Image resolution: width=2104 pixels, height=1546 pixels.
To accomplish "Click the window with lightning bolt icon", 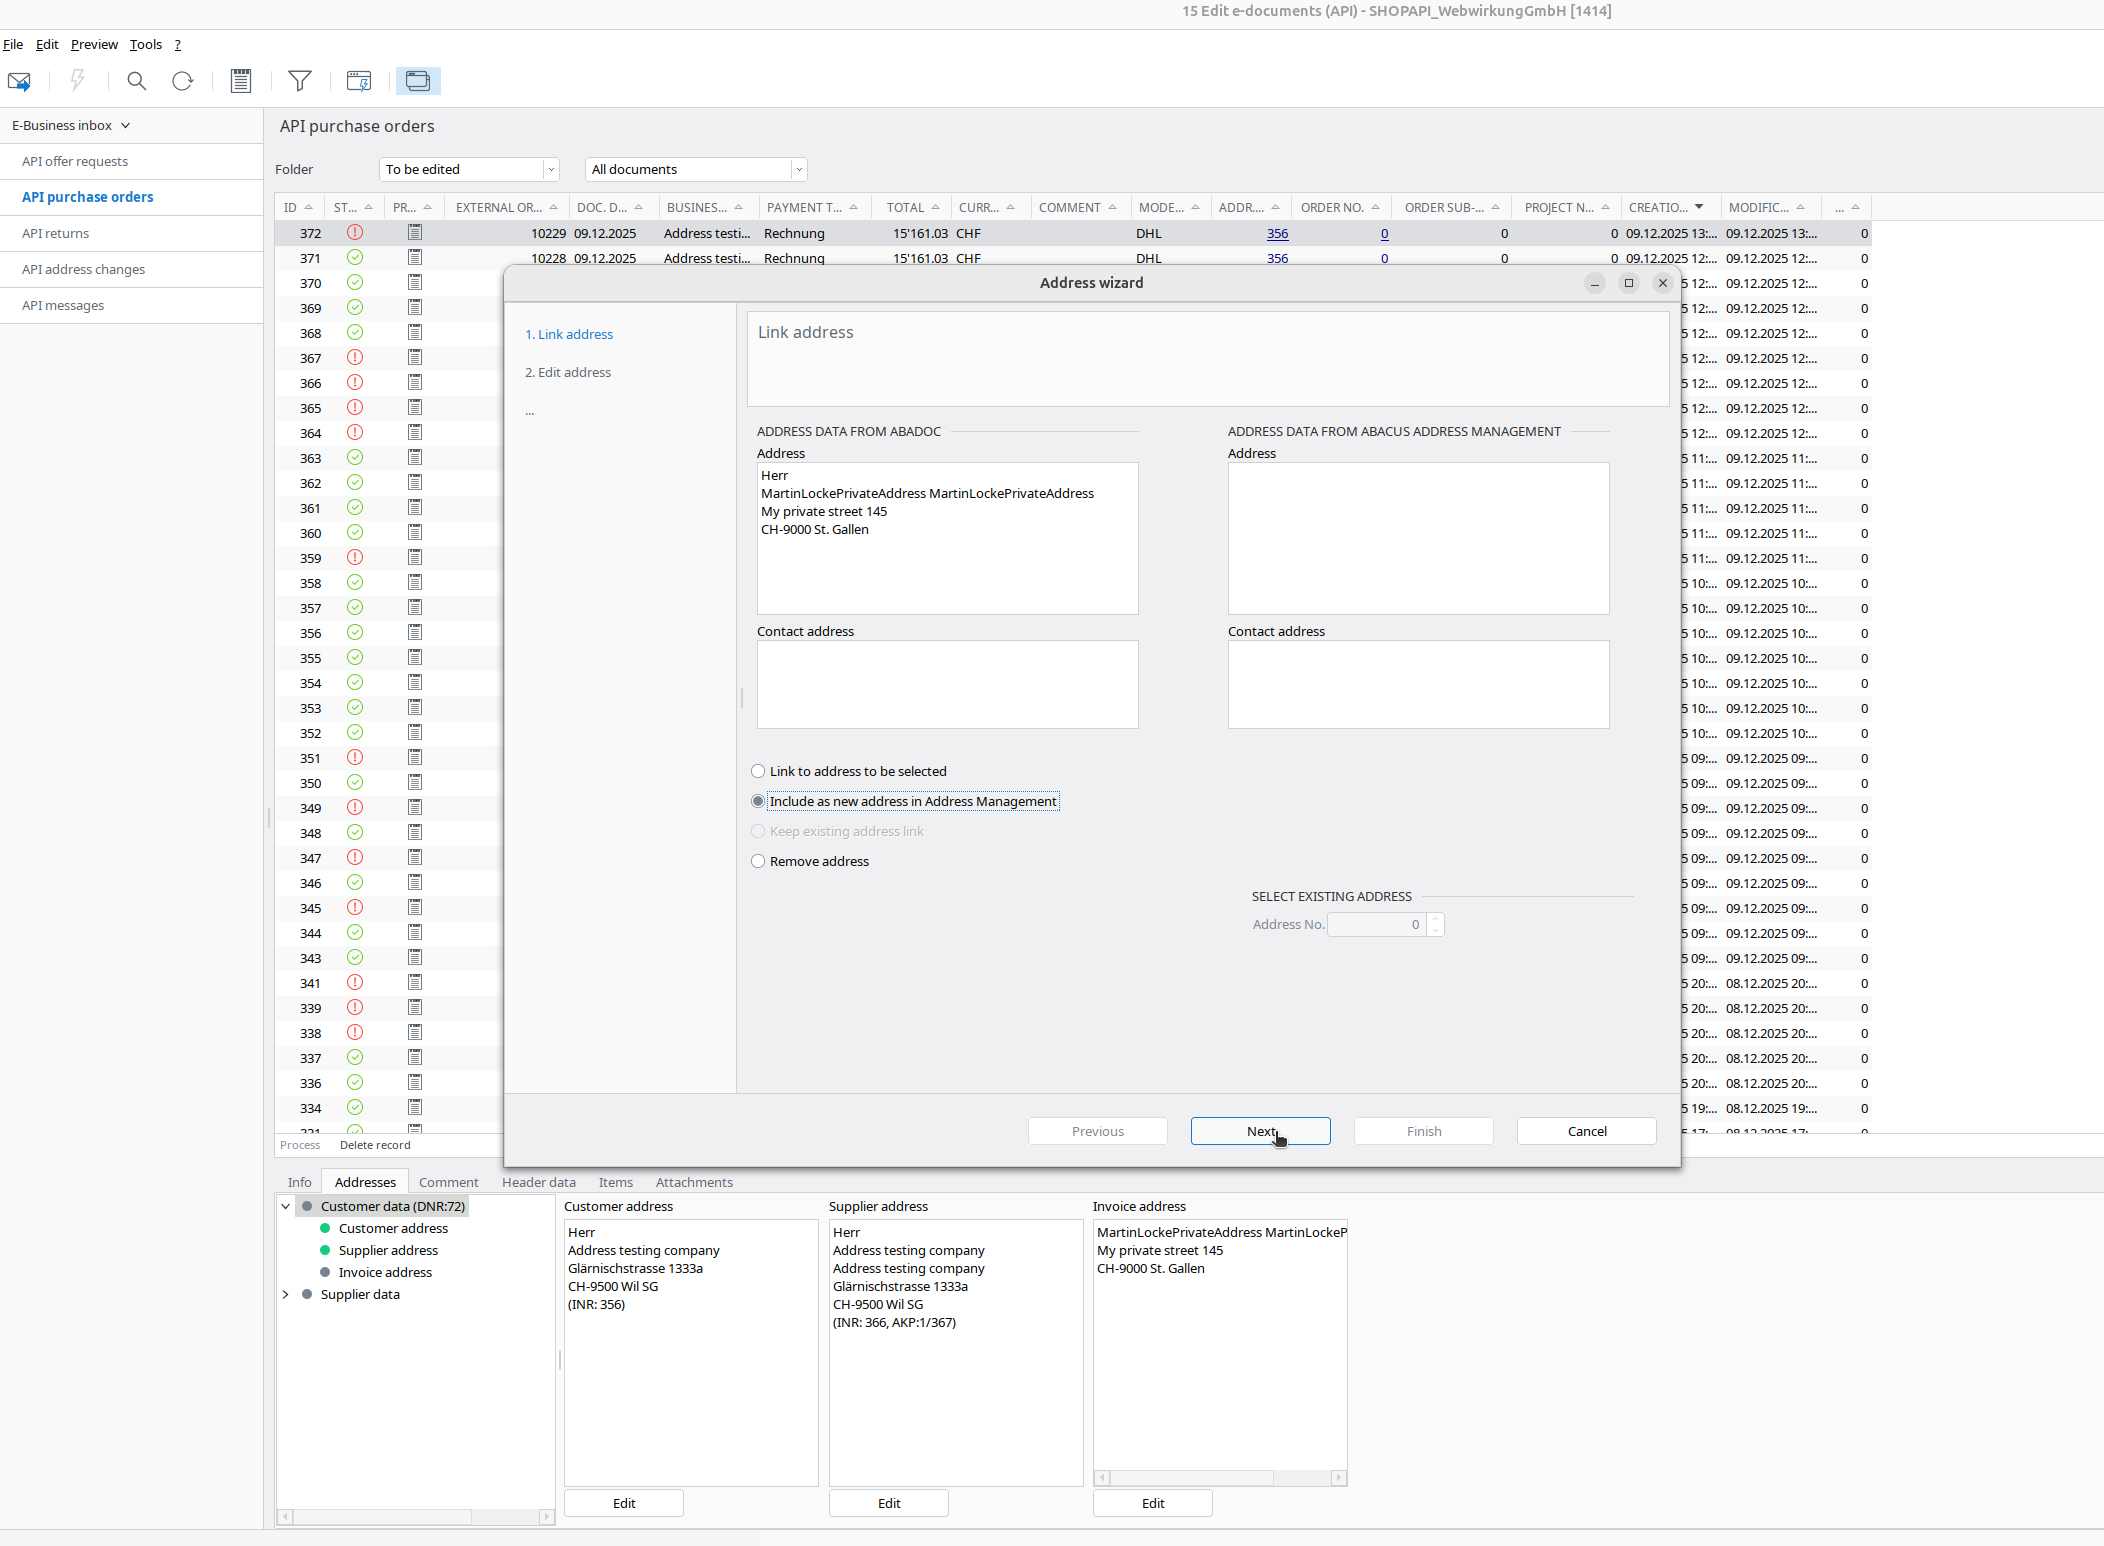I will click(x=358, y=81).
